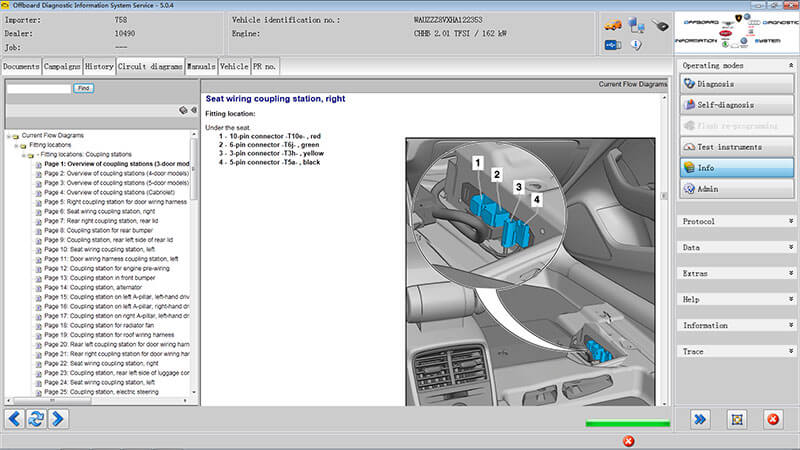Collapse the Fitting locations tree folder

point(16,145)
